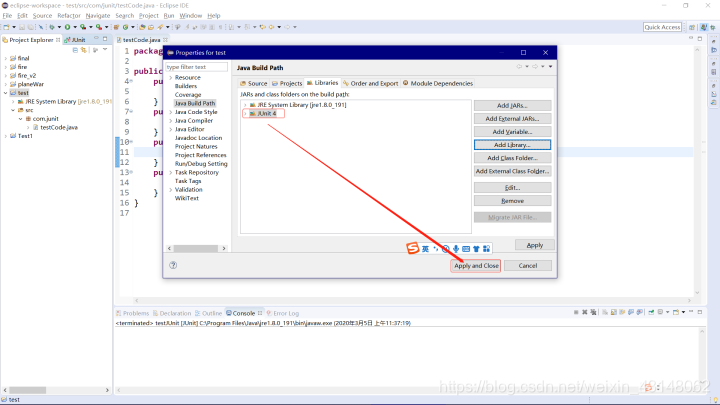
Task: Click Remove All Terminated Launches in Console
Action: coord(593,312)
